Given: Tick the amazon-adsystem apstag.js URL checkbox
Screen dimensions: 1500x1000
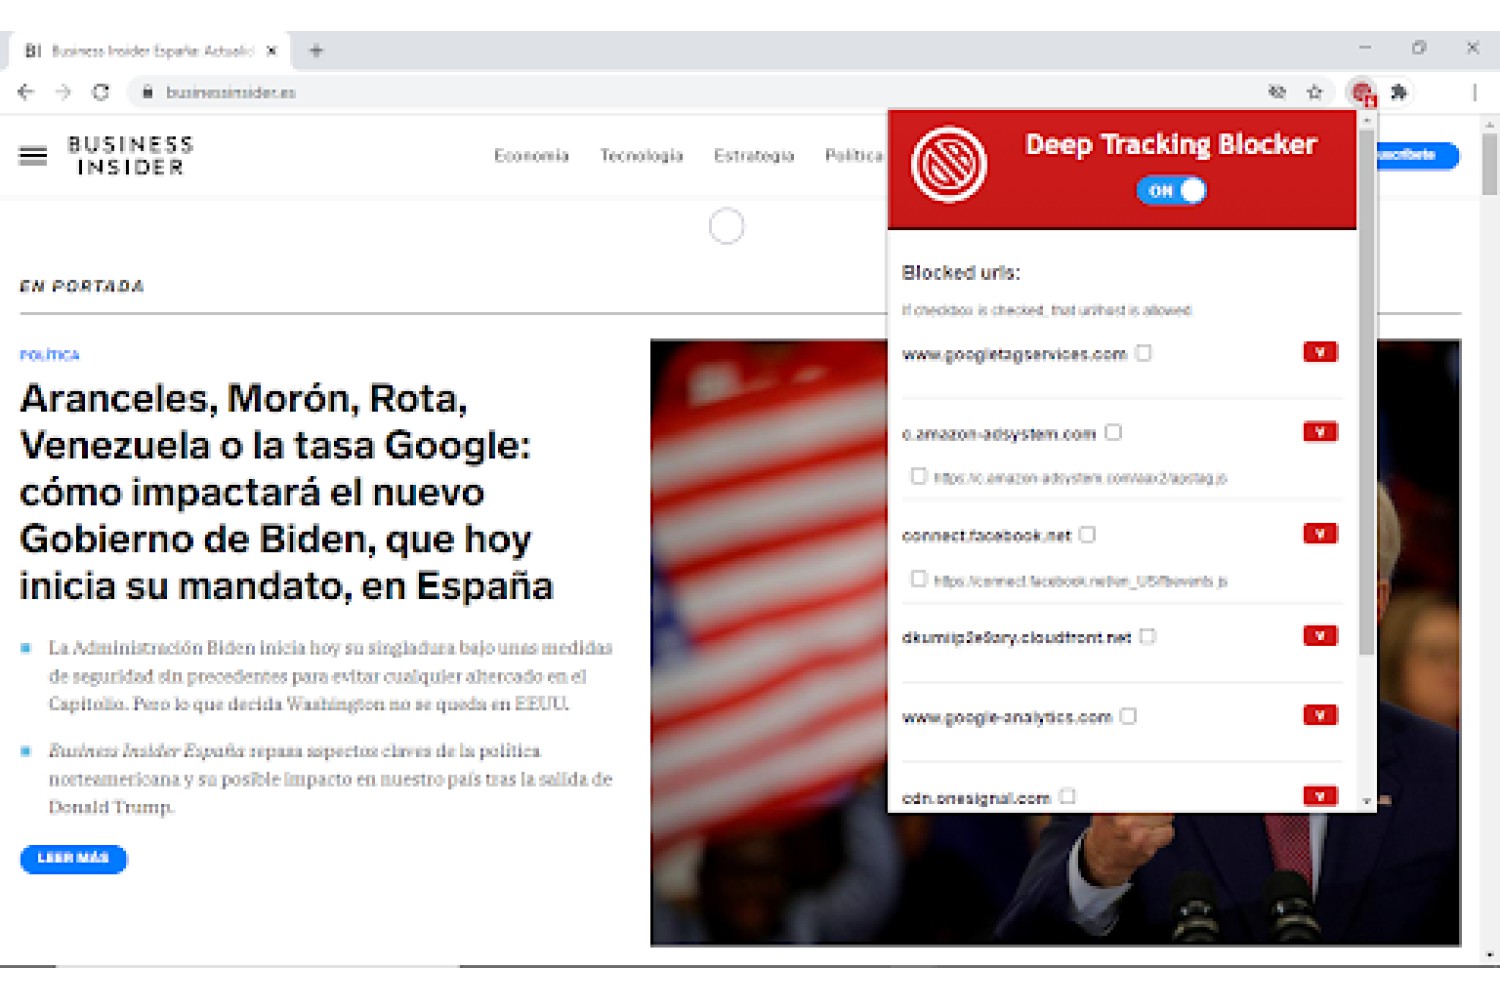Looking at the screenshot, I should pyautogui.click(x=918, y=476).
